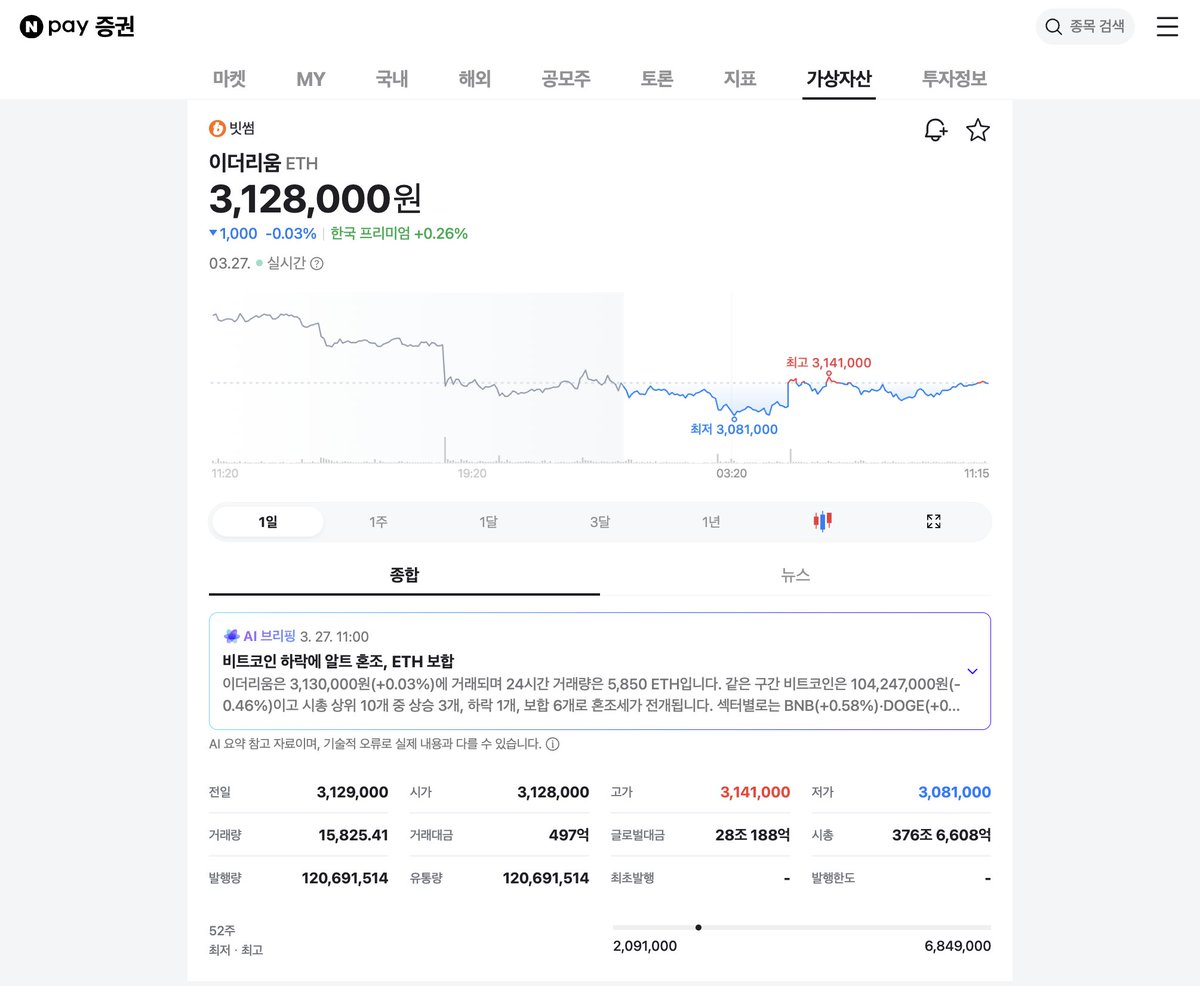1200x986 pixels.
Task: Open the AI 요약 info icon
Action: click(553, 744)
